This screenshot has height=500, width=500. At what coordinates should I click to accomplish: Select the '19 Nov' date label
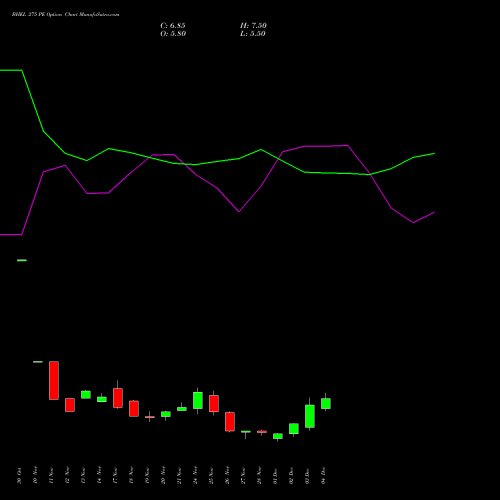pyautogui.click(x=147, y=476)
